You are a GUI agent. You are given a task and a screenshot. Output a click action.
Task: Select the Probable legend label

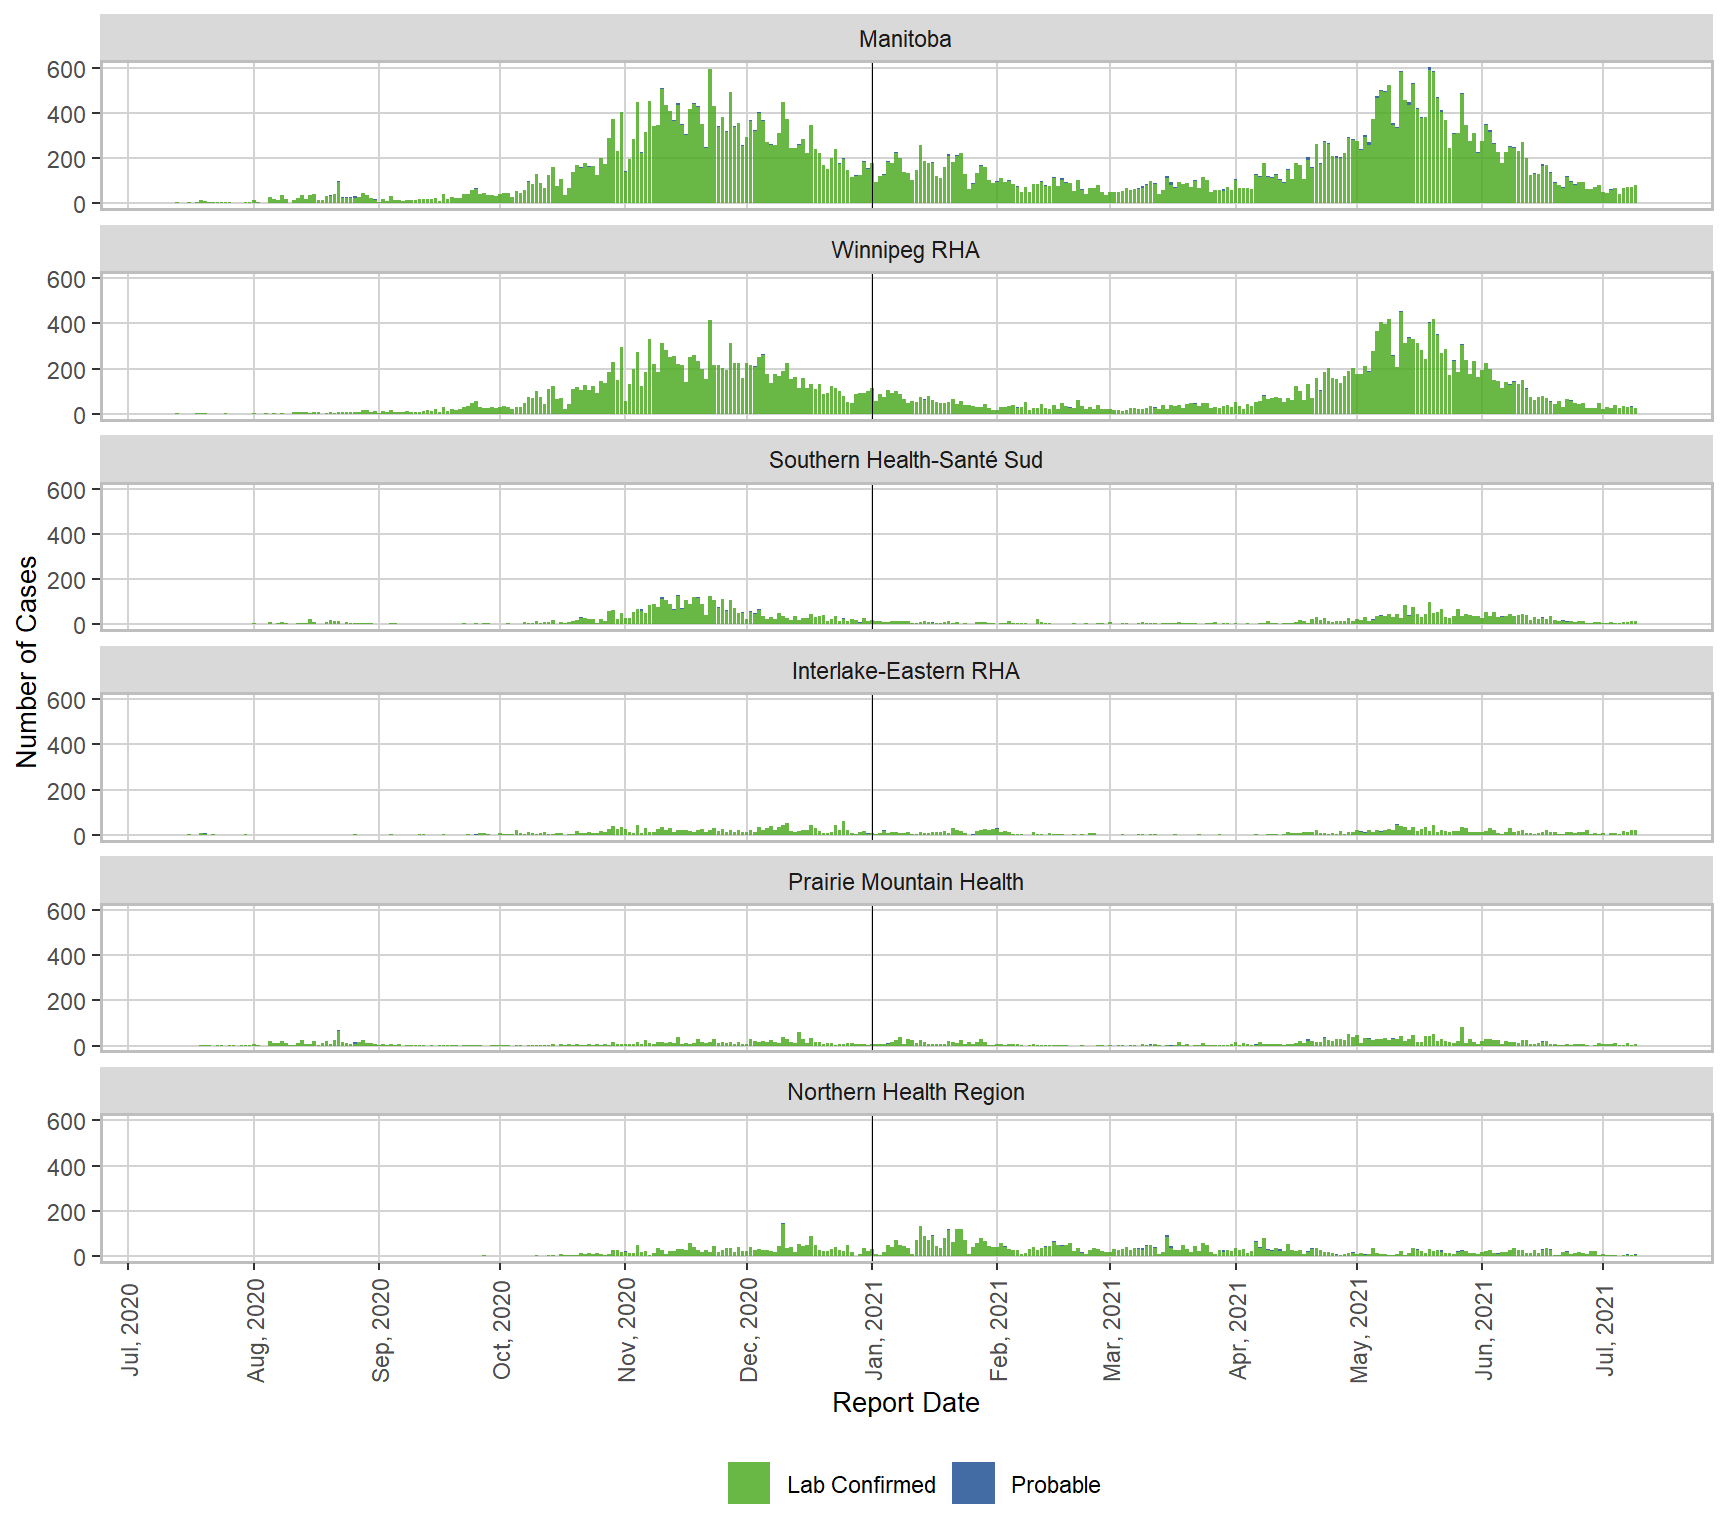click(x=1055, y=1485)
